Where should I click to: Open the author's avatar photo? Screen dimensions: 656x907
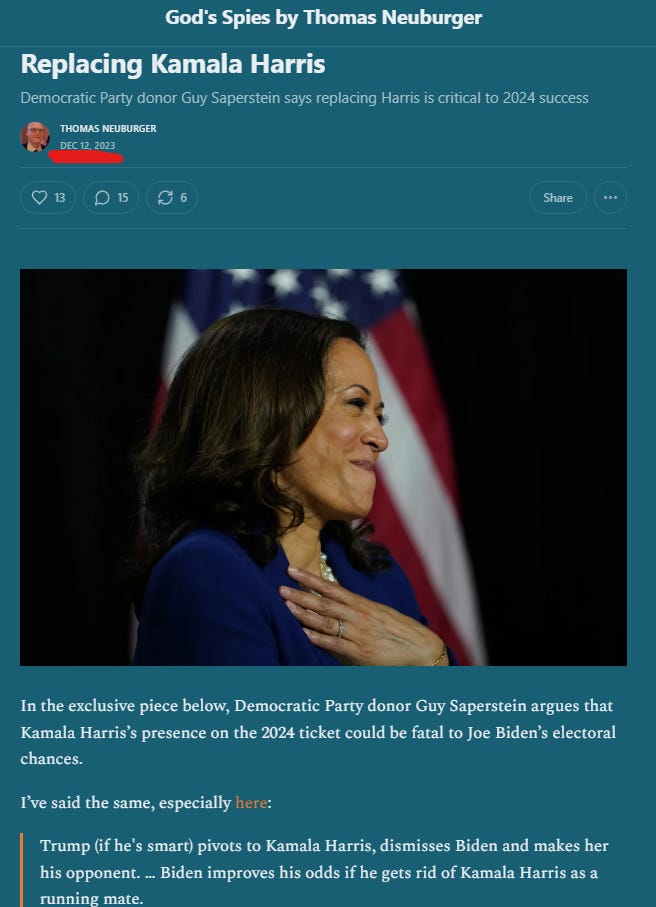click(x=35, y=137)
